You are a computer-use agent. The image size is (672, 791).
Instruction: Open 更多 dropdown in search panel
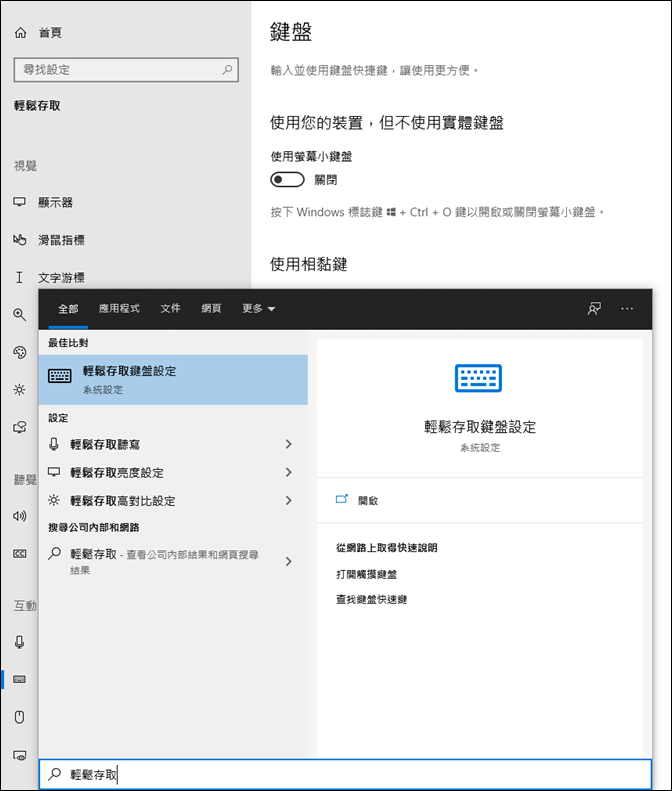coord(258,308)
